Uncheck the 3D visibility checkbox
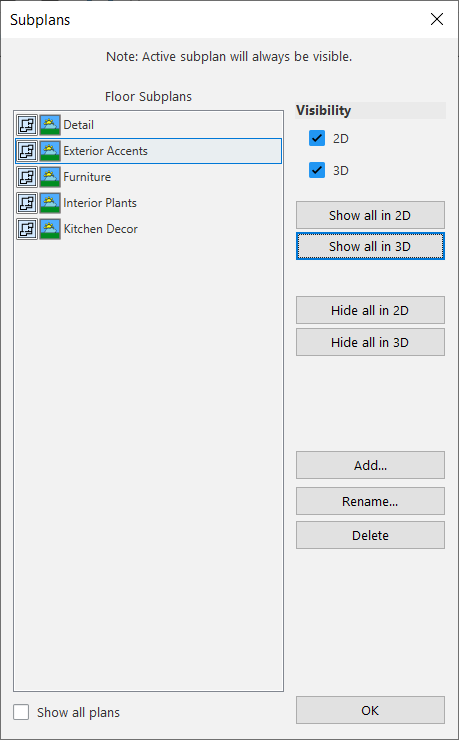This screenshot has height=740, width=459. coord(317,170)
